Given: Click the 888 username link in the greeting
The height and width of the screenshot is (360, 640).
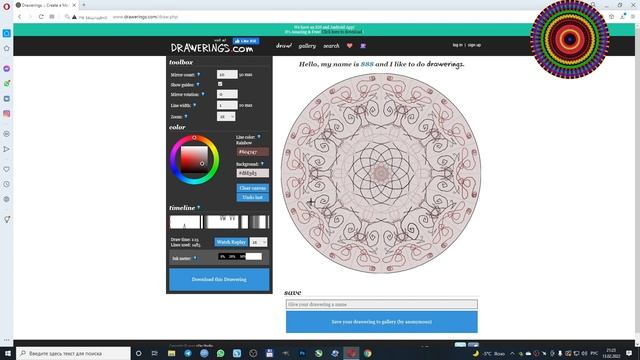Looking at the screenshot, I should pos(367,64).
